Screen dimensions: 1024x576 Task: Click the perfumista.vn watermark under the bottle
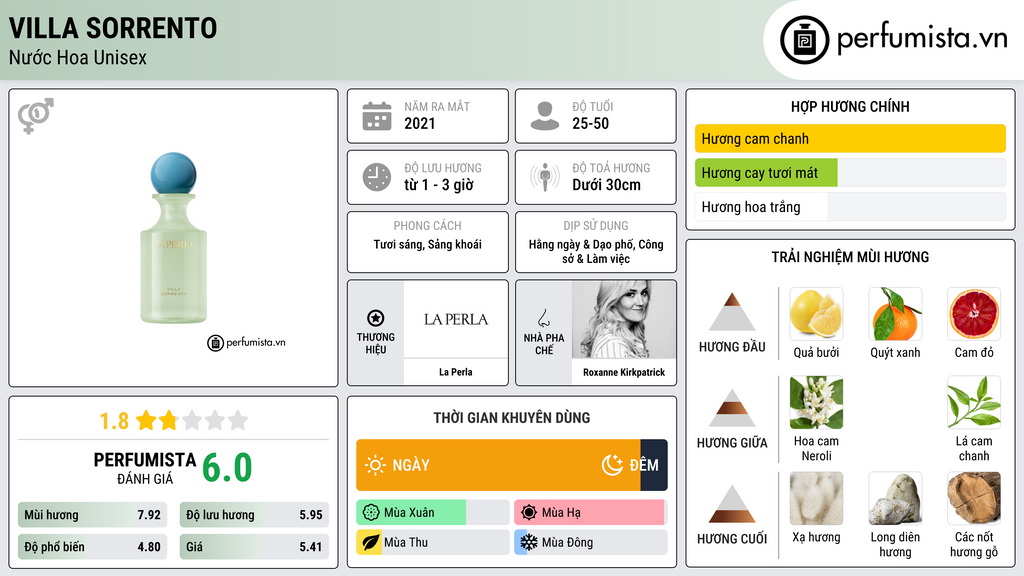click(246, 342)
